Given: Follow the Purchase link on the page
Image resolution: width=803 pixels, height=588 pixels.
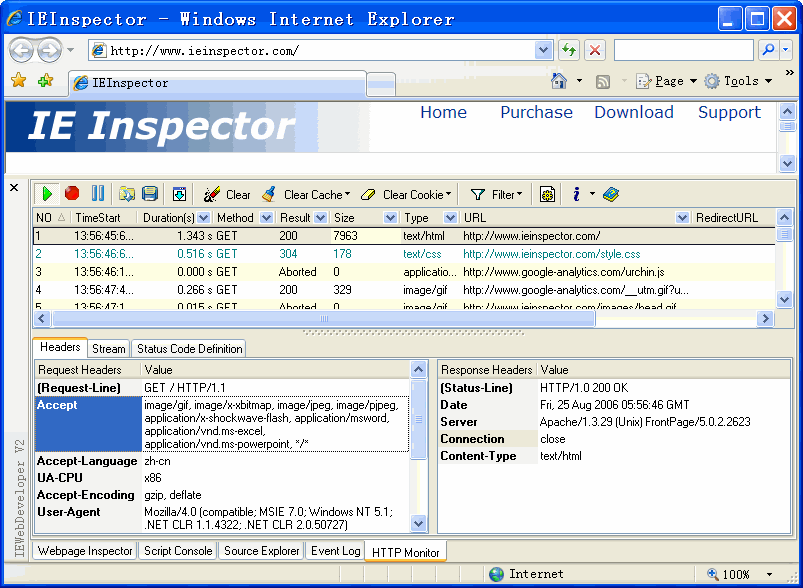Looking at the screenshot, I should tap(536, 112).
